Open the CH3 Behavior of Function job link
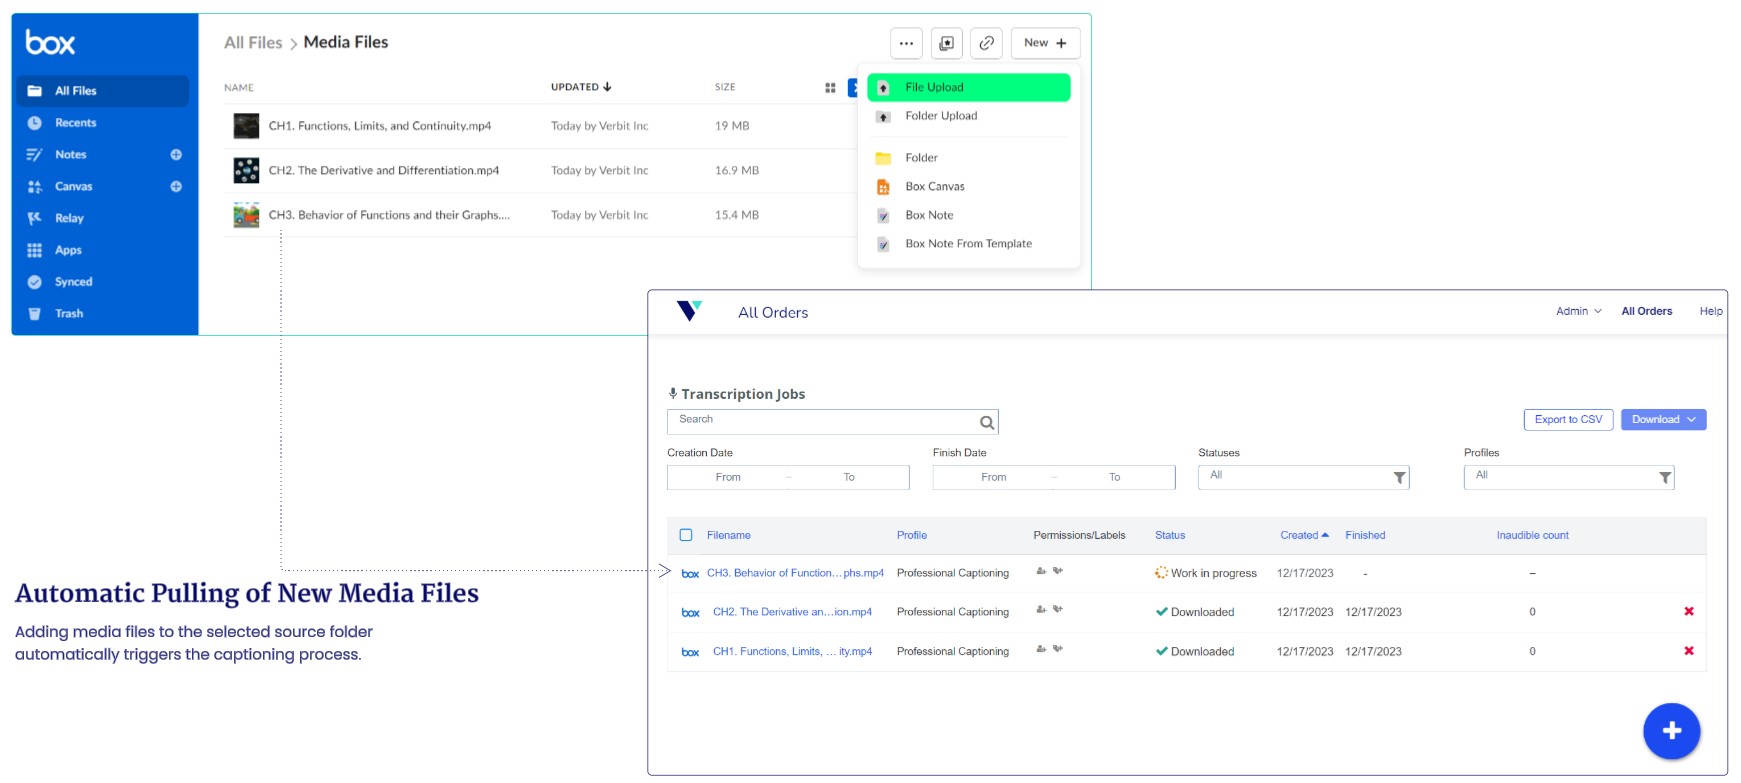1741x783 pixels. pos(794,573)
